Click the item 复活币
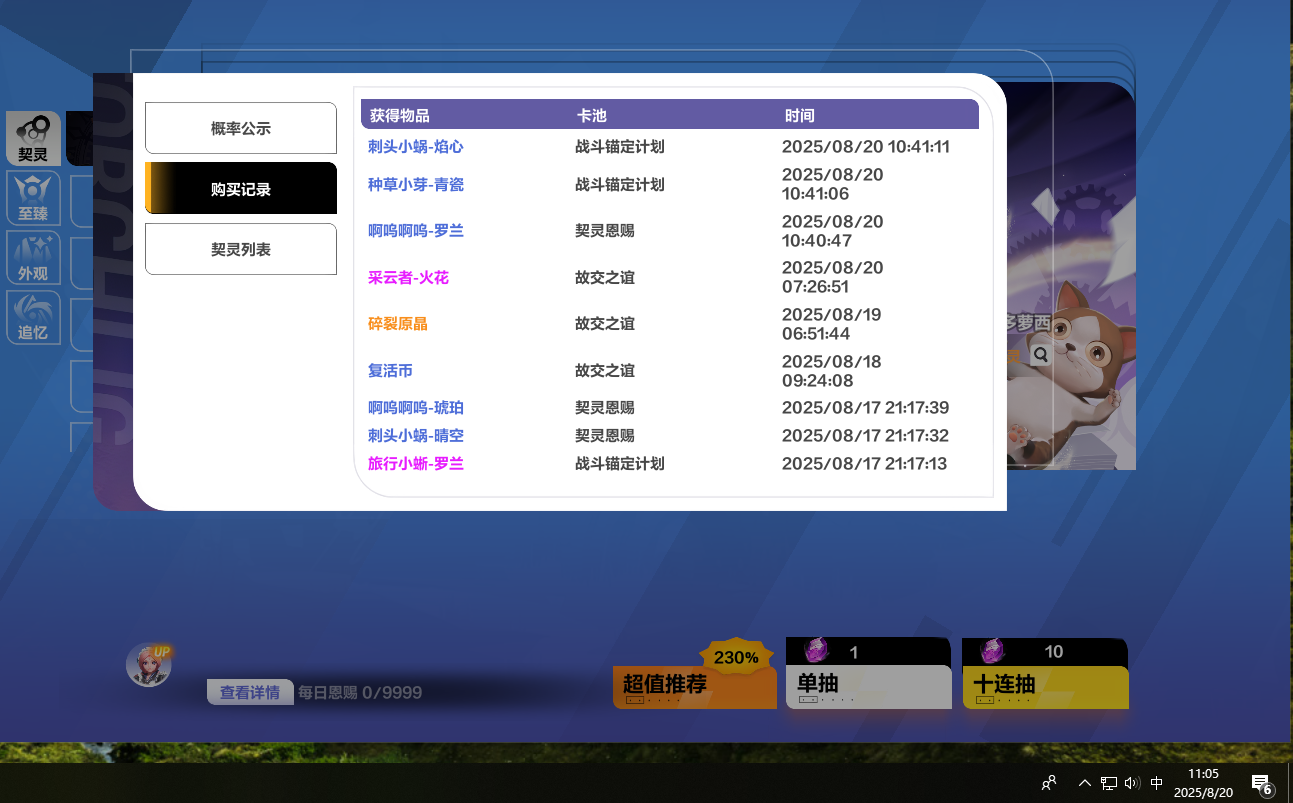This screenshot has width=1293, height=803. click(390, 371)
